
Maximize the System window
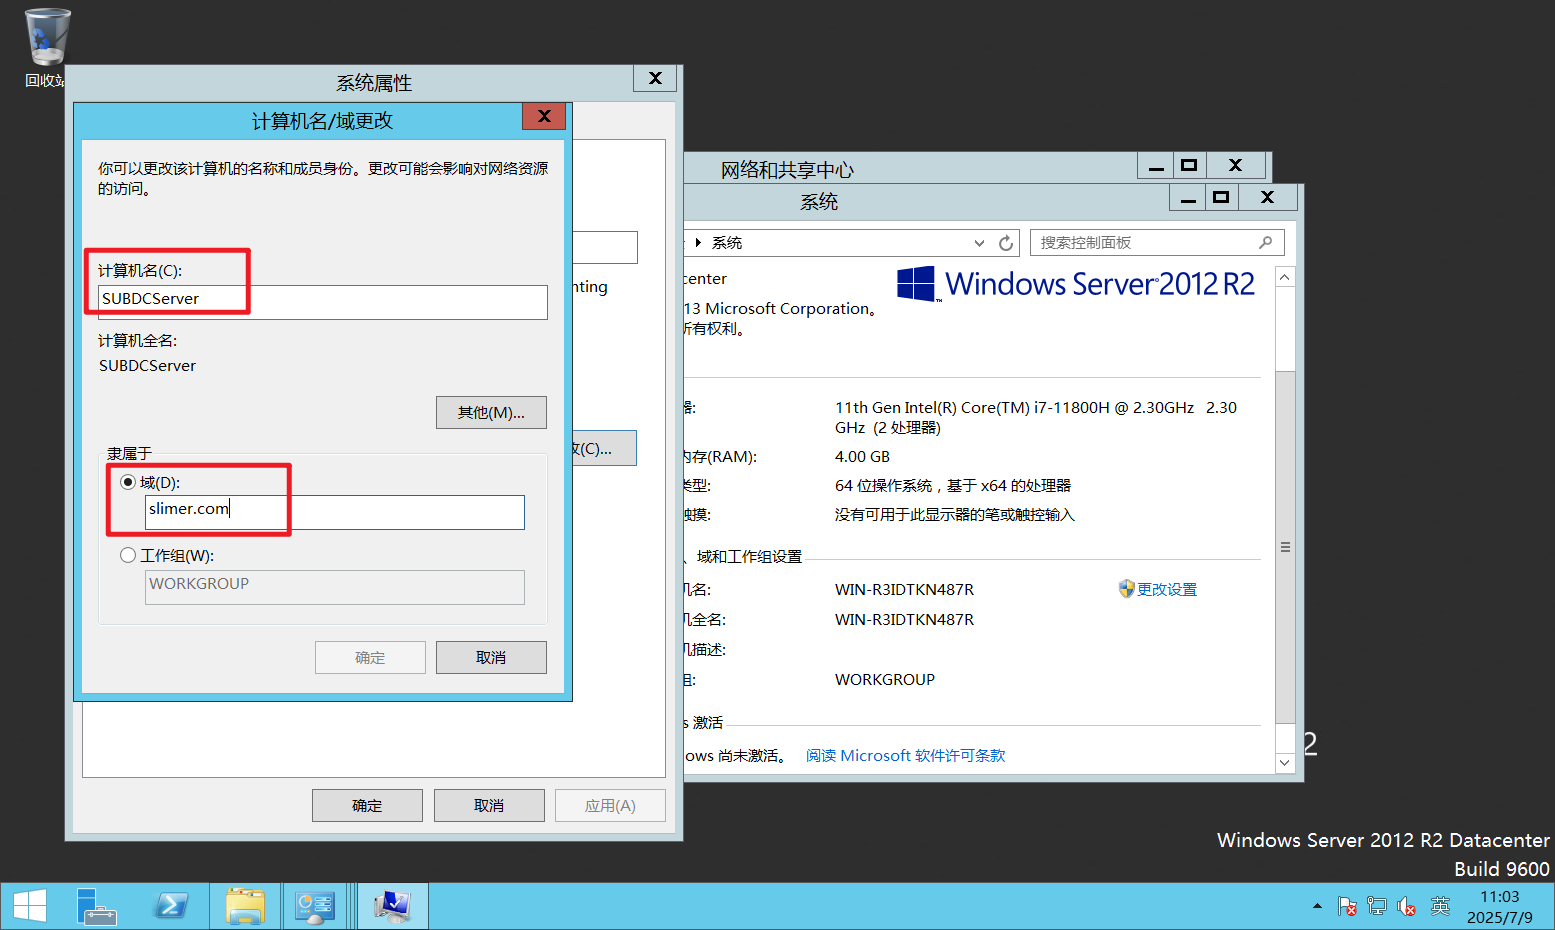[1221, 197]
